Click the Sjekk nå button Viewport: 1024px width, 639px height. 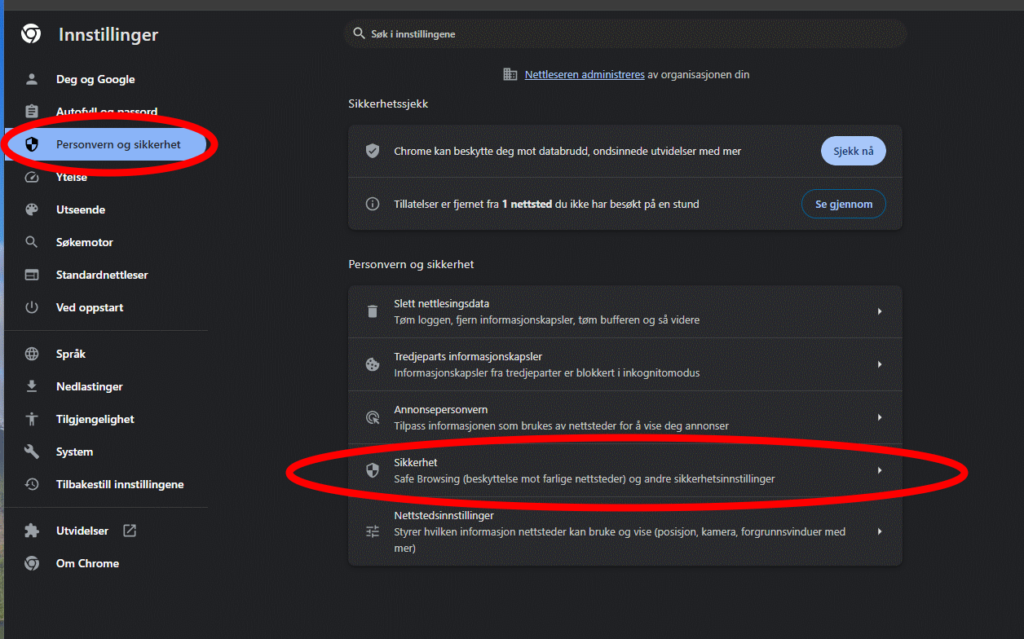[853, 151]
